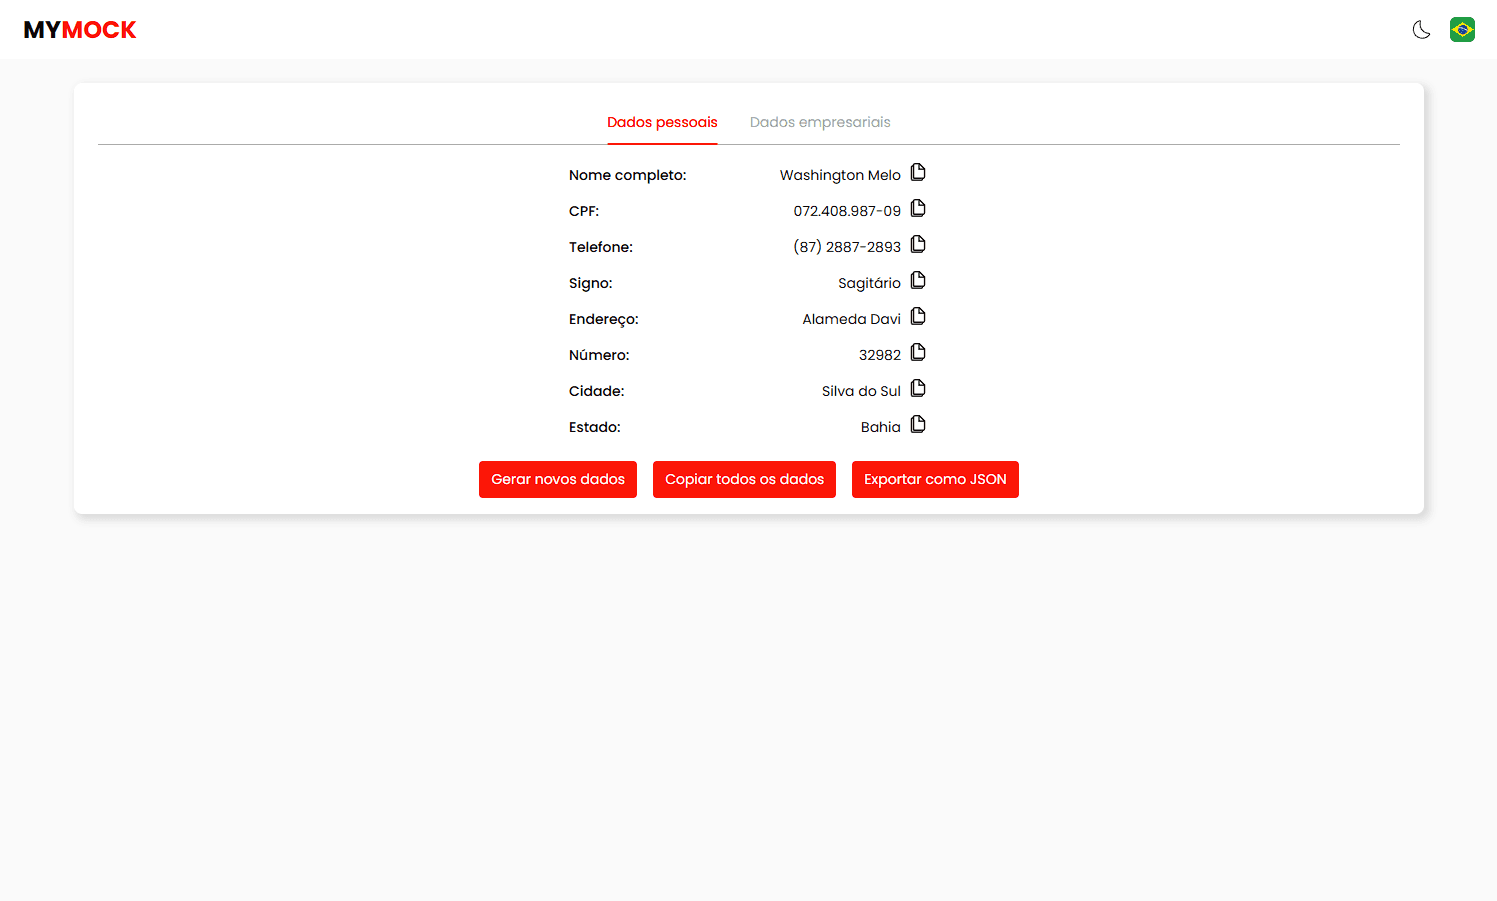Open language selector via Brazil flag
The image size is (1497, 901).
click(x=1462, y=30)
